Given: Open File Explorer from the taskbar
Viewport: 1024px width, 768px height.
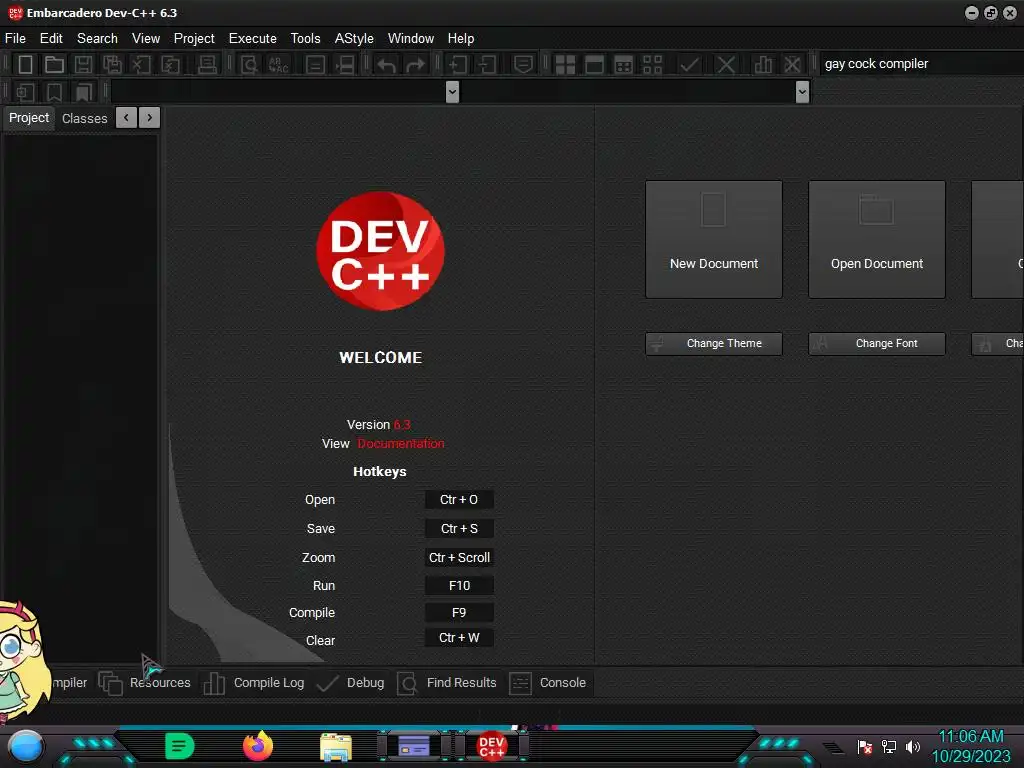Looking at the screenshot, I should [336, 747].
